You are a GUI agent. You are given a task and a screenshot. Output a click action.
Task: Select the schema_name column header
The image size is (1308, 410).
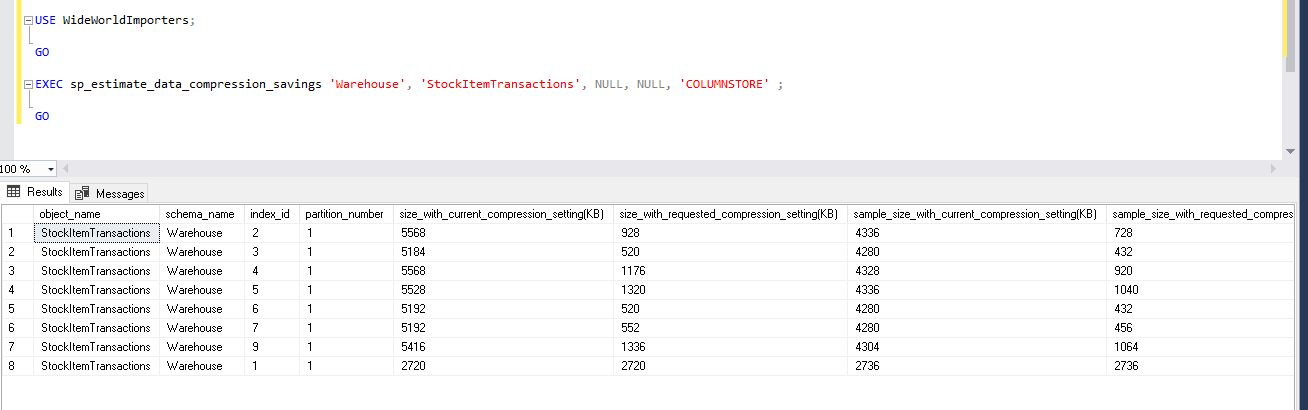pos(200,214)
